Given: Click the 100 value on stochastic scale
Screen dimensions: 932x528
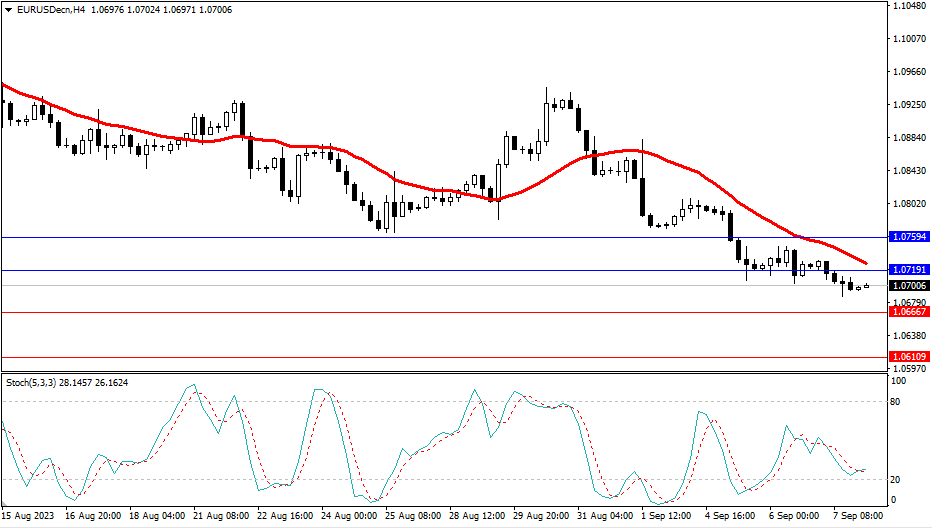Looking at the screenshot, I should (x=899, y=381).
